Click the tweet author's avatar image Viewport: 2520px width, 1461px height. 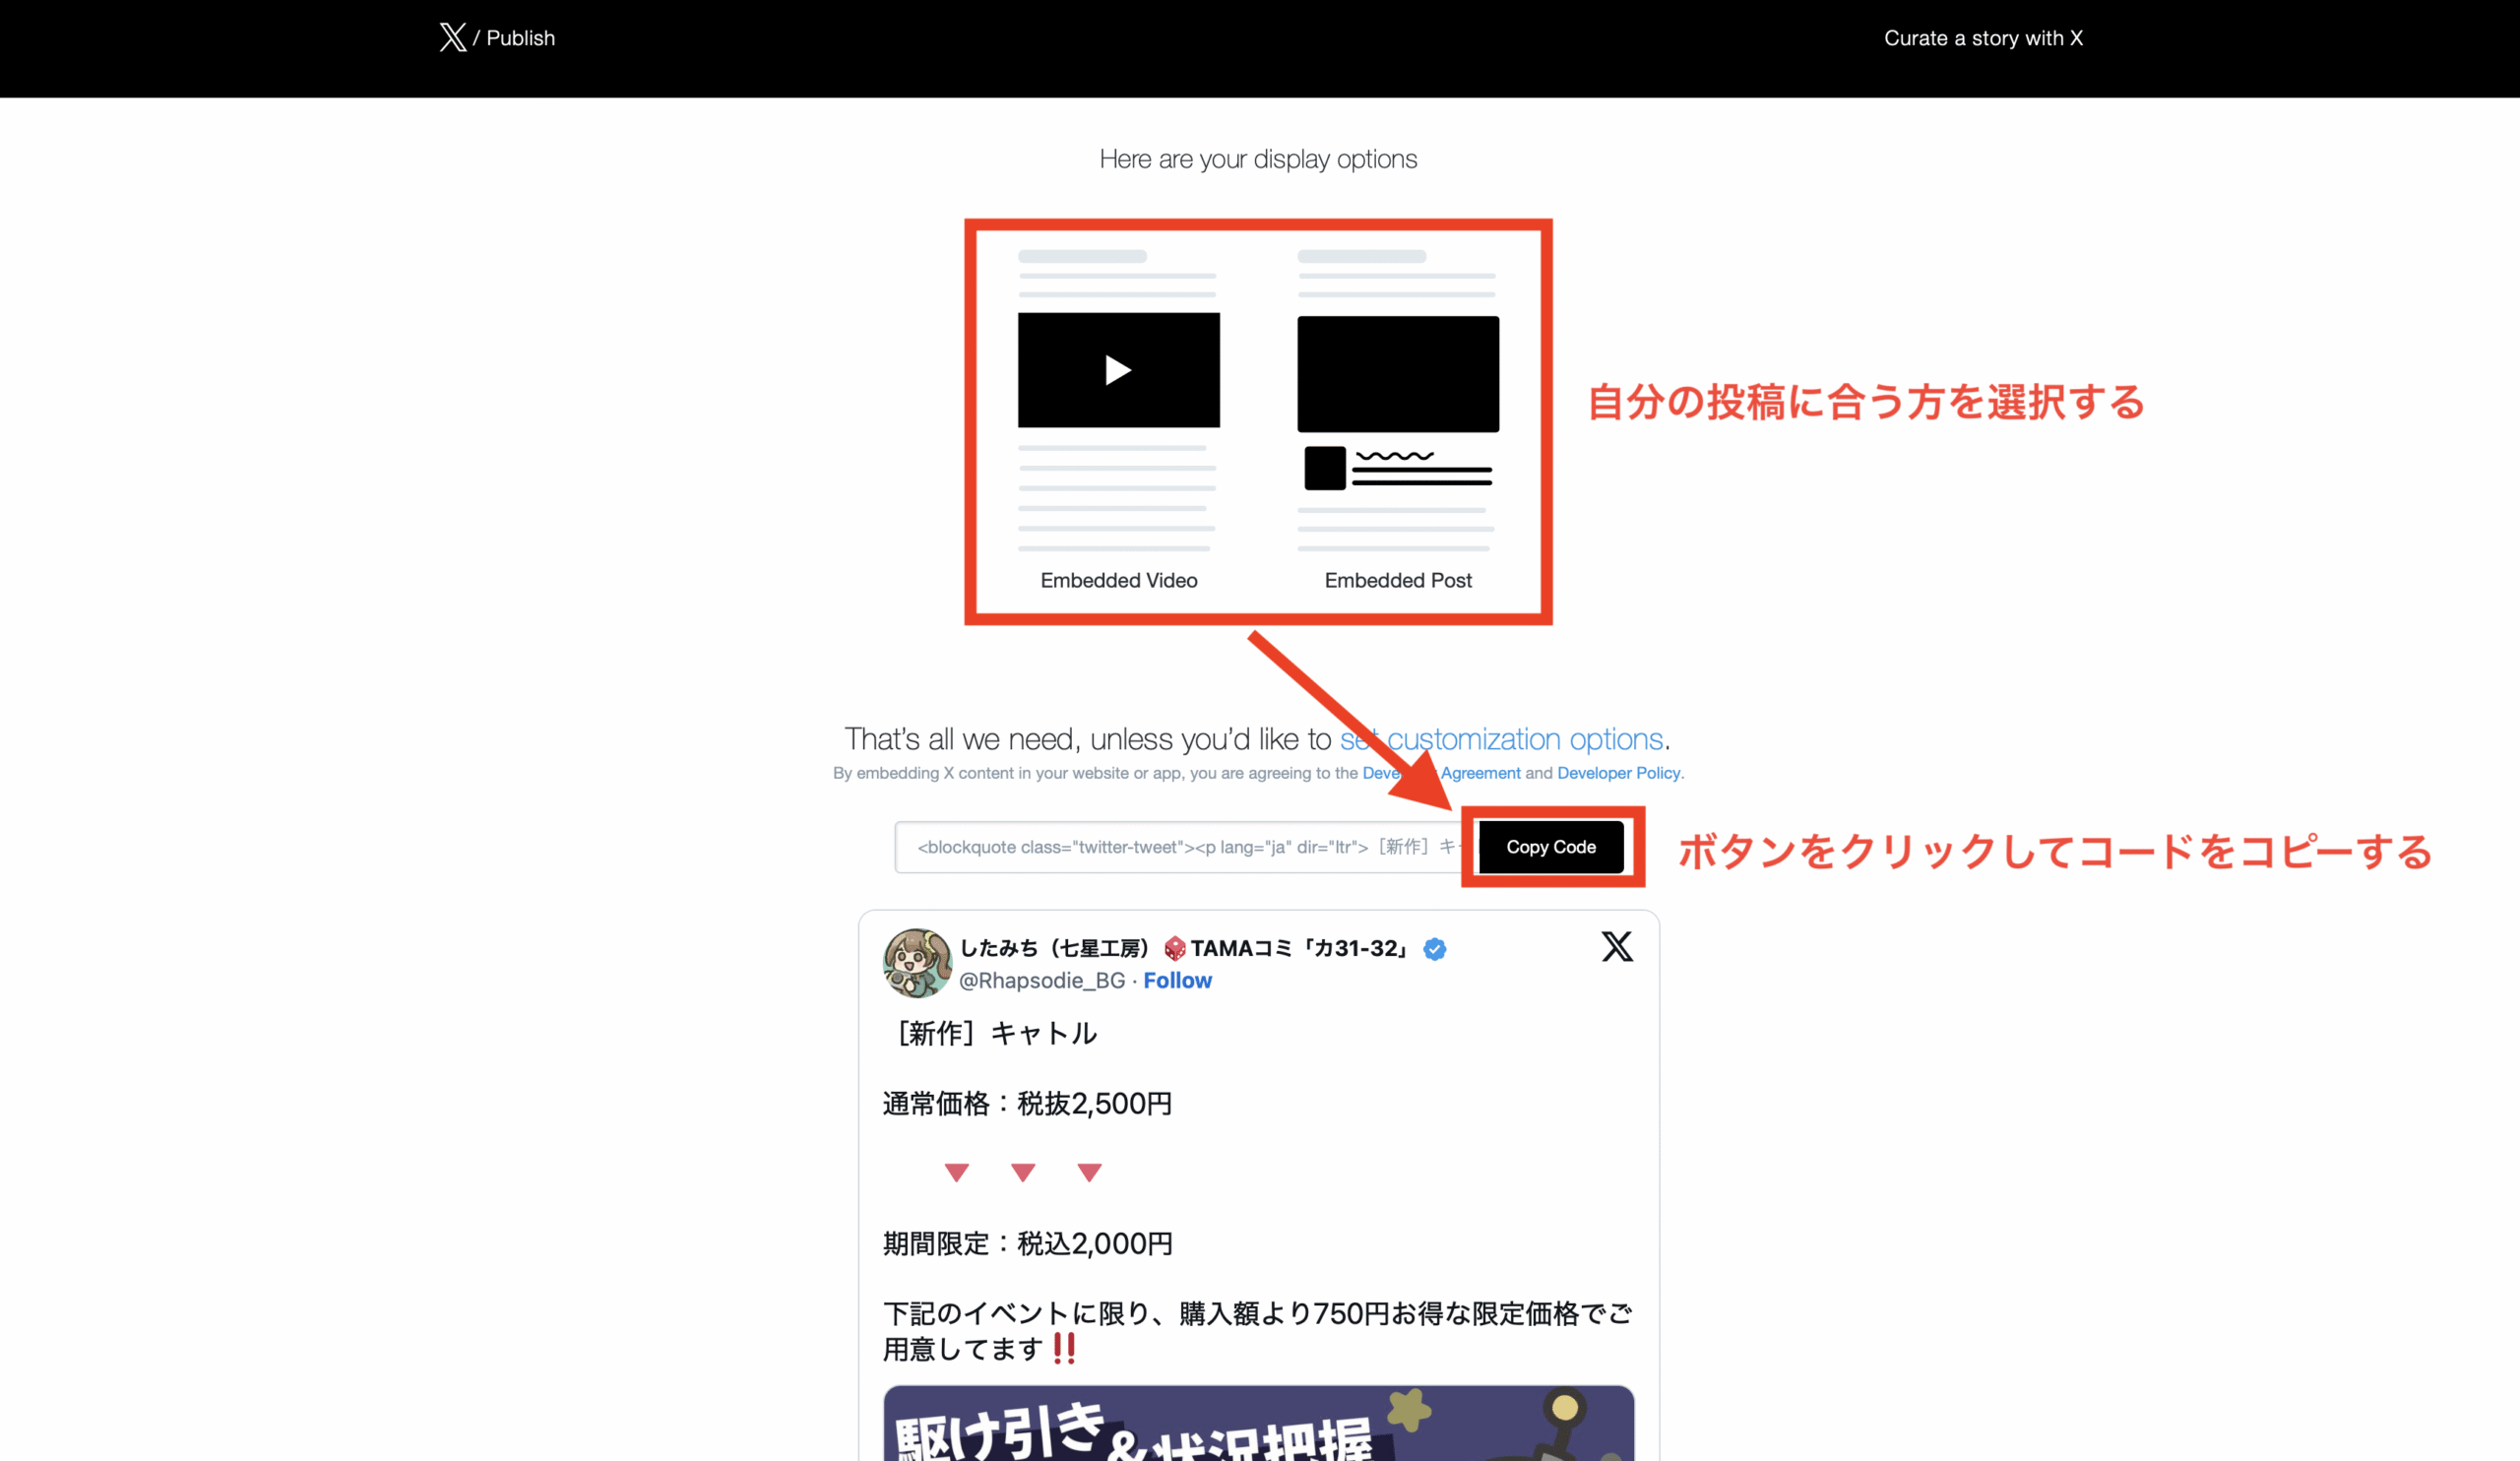[916, 963]
